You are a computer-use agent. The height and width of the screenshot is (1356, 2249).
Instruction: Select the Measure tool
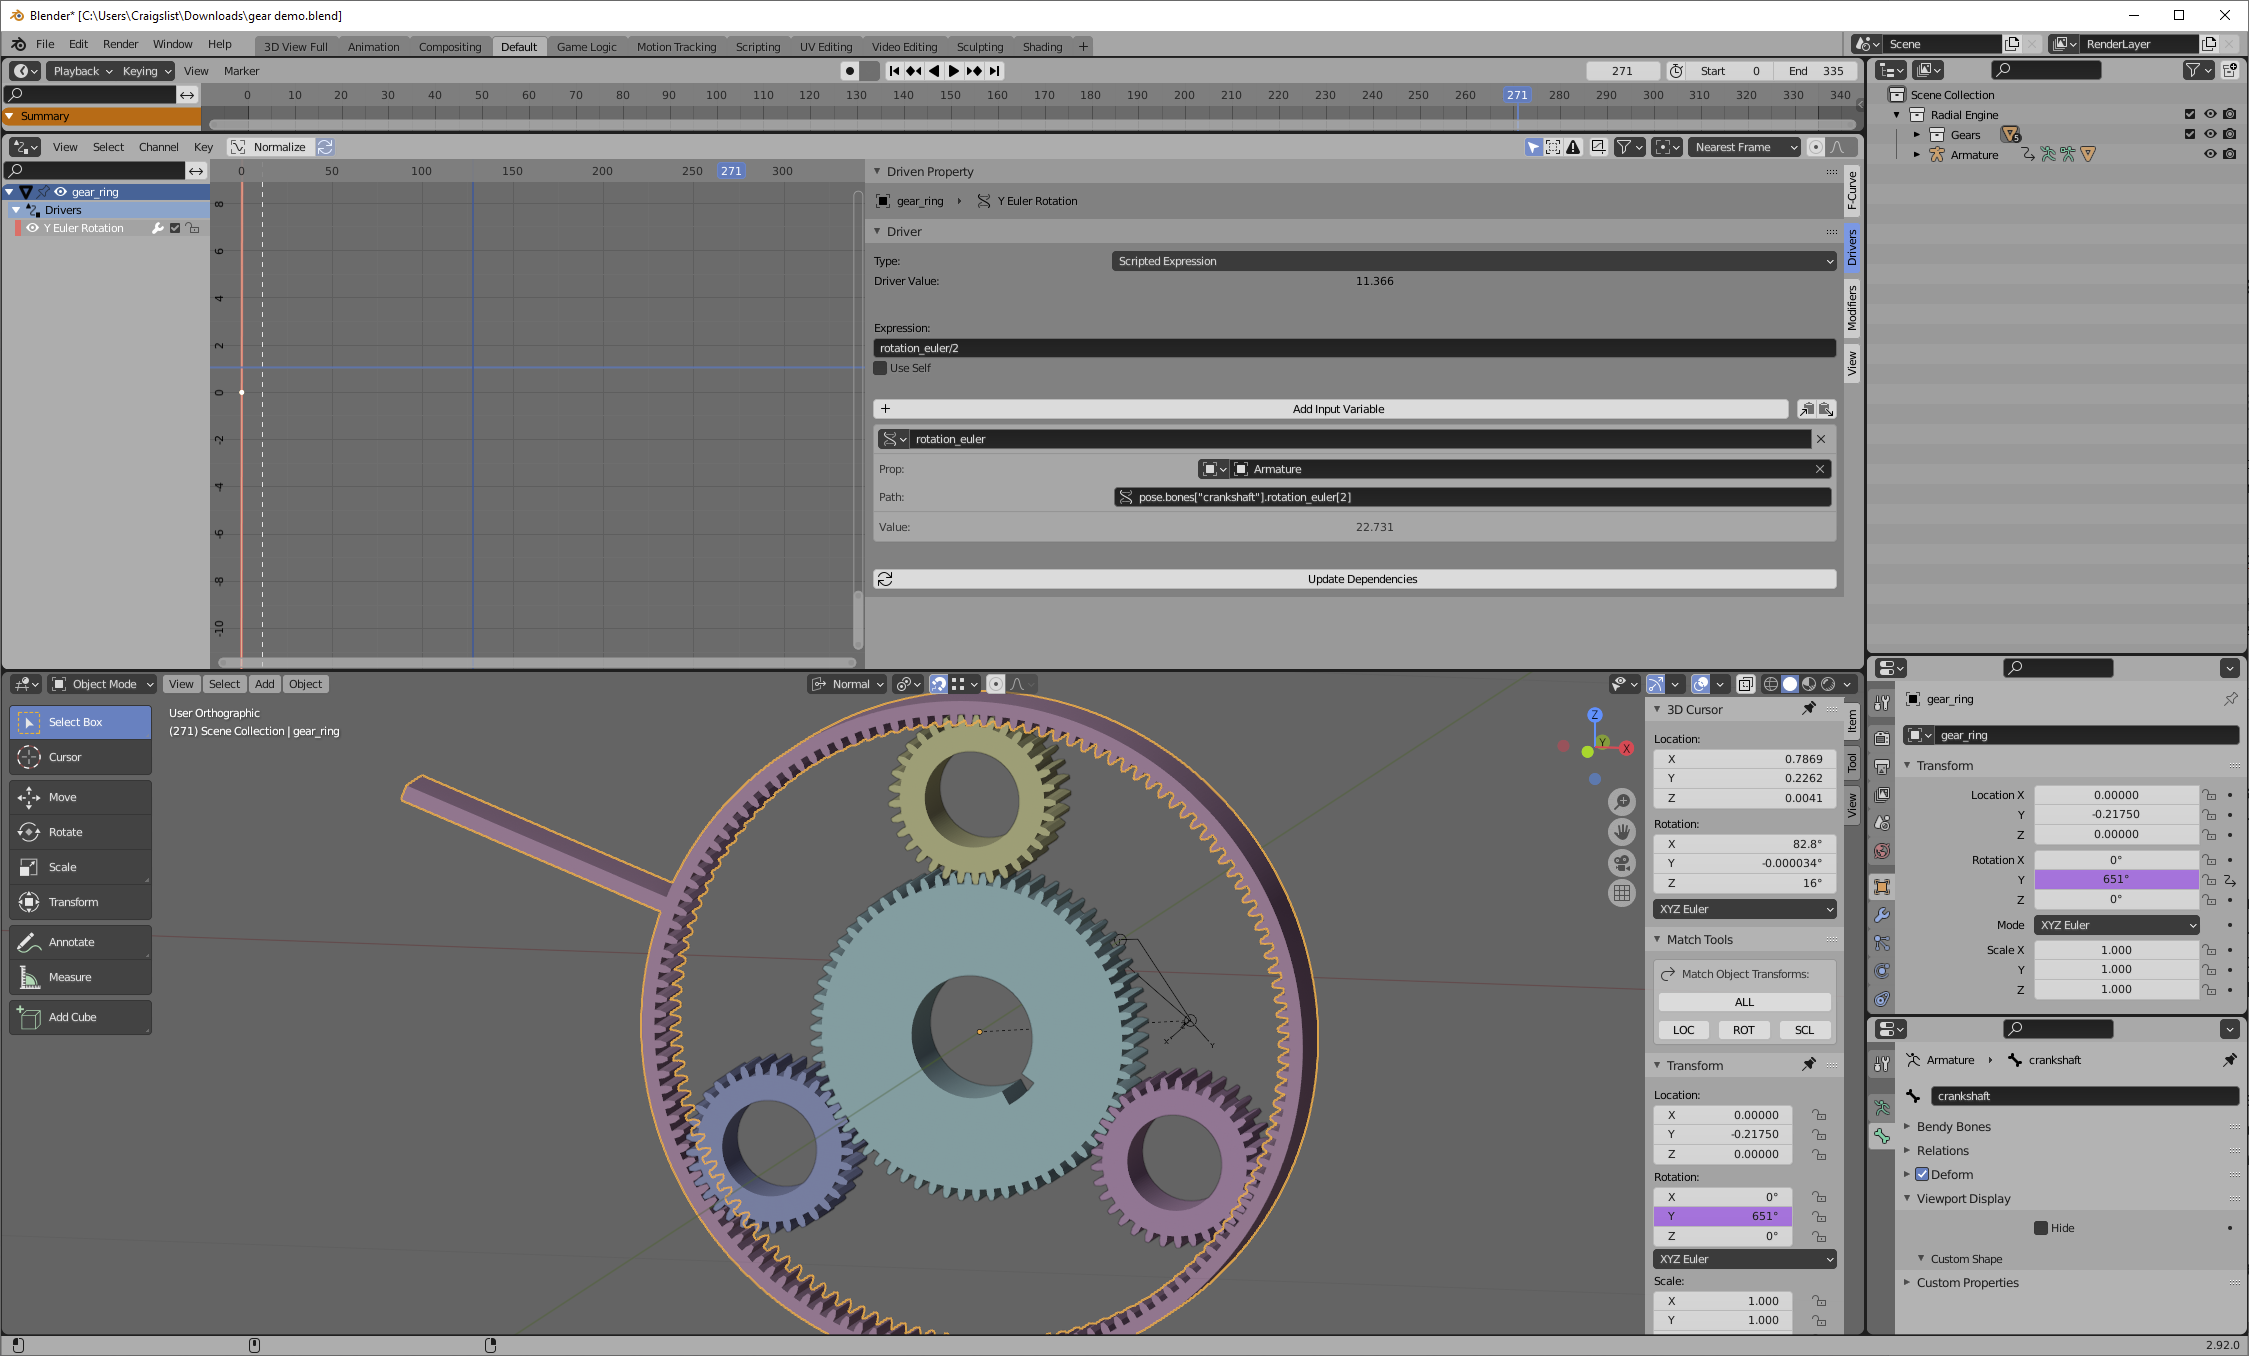click(x=81, y=977)
